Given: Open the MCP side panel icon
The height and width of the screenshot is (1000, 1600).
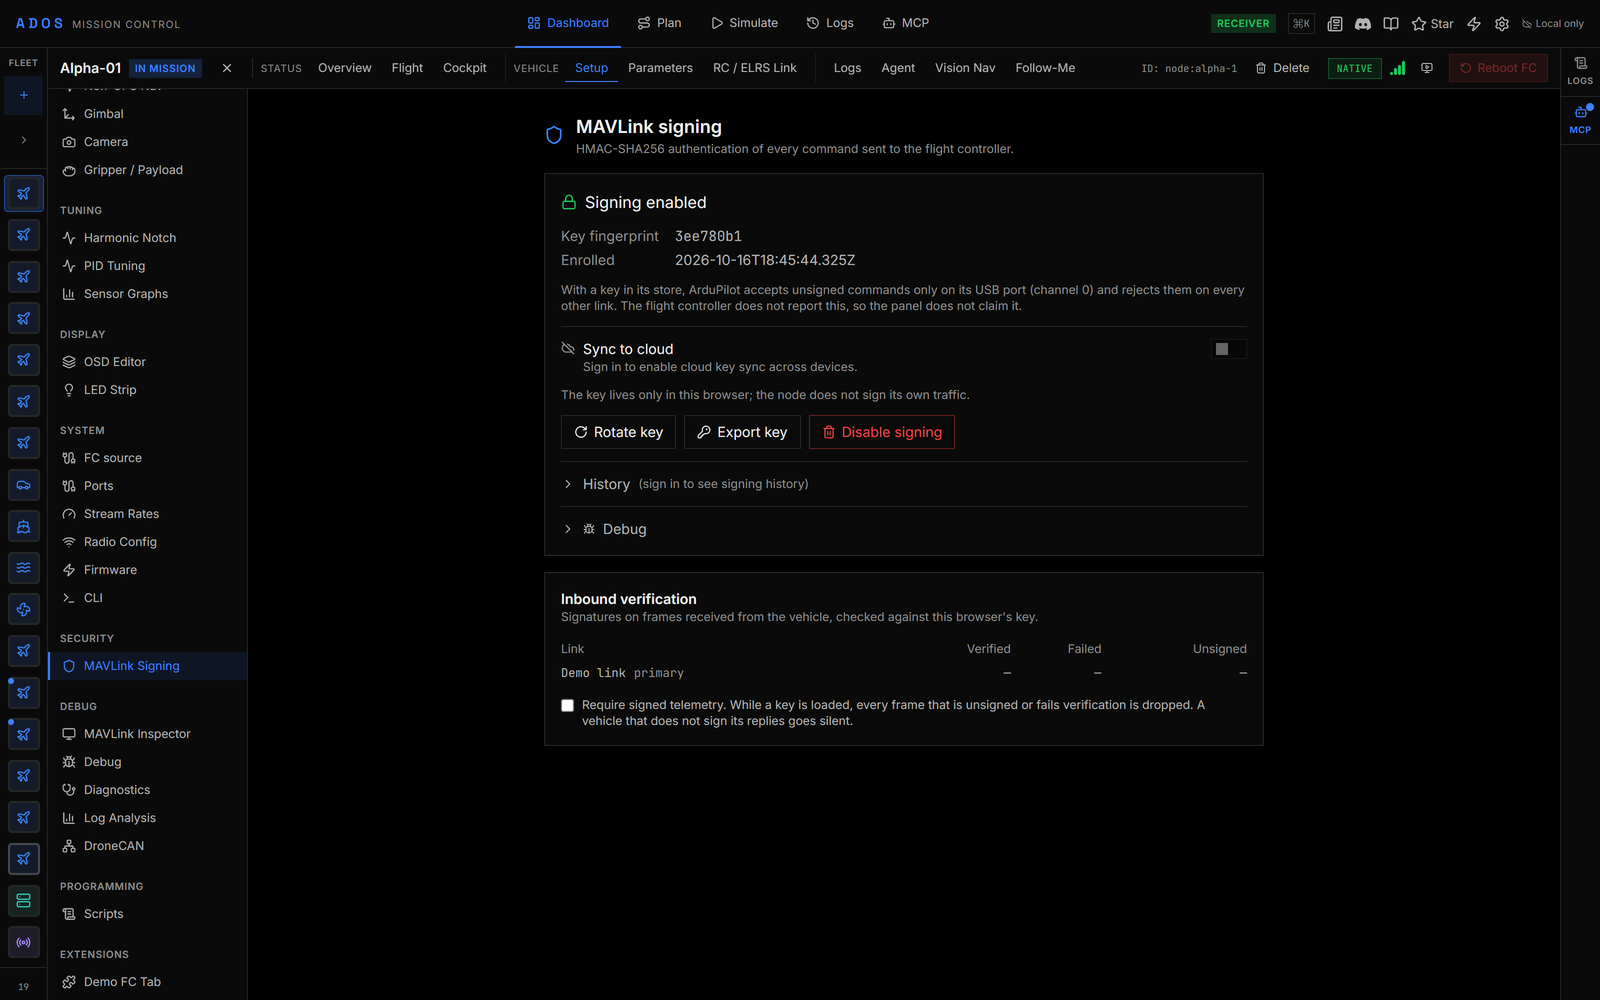Looking at the screenshot, I should pos(1580,119).
